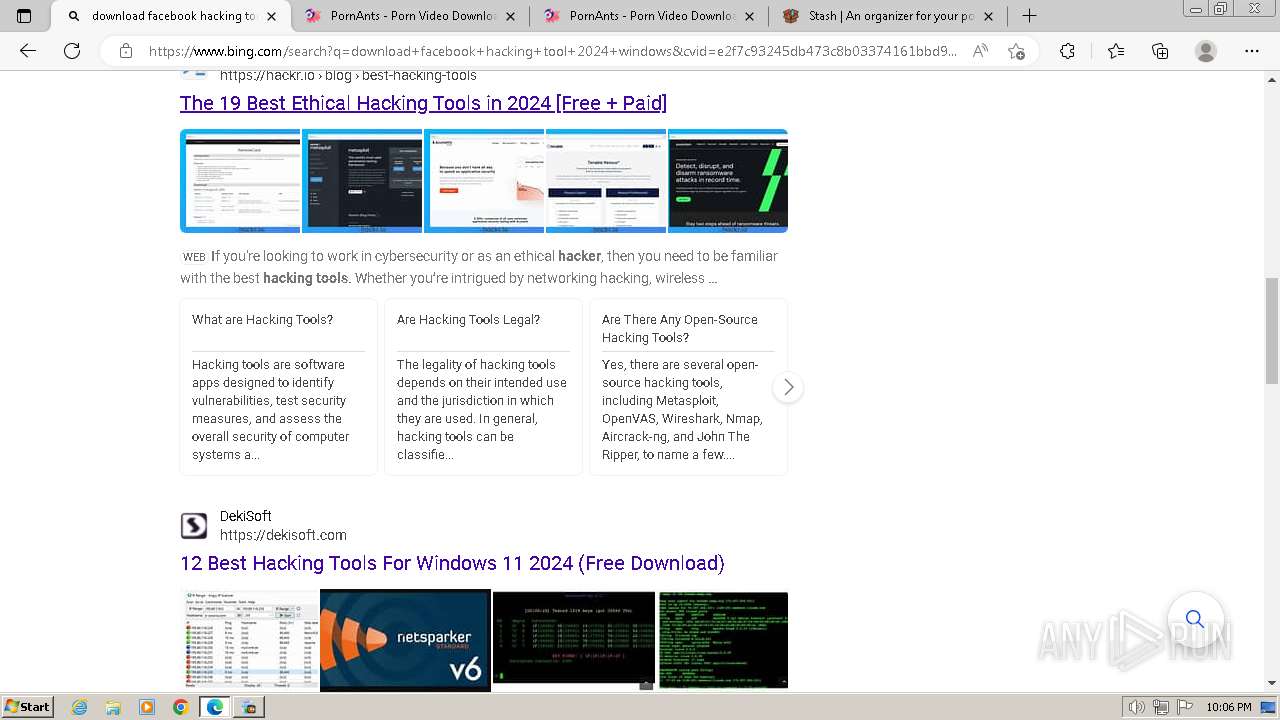Viewport: 1280px width, 720px height.
Task: Open the green terminal text thumbnail
Action: click(x=723, y=640)
